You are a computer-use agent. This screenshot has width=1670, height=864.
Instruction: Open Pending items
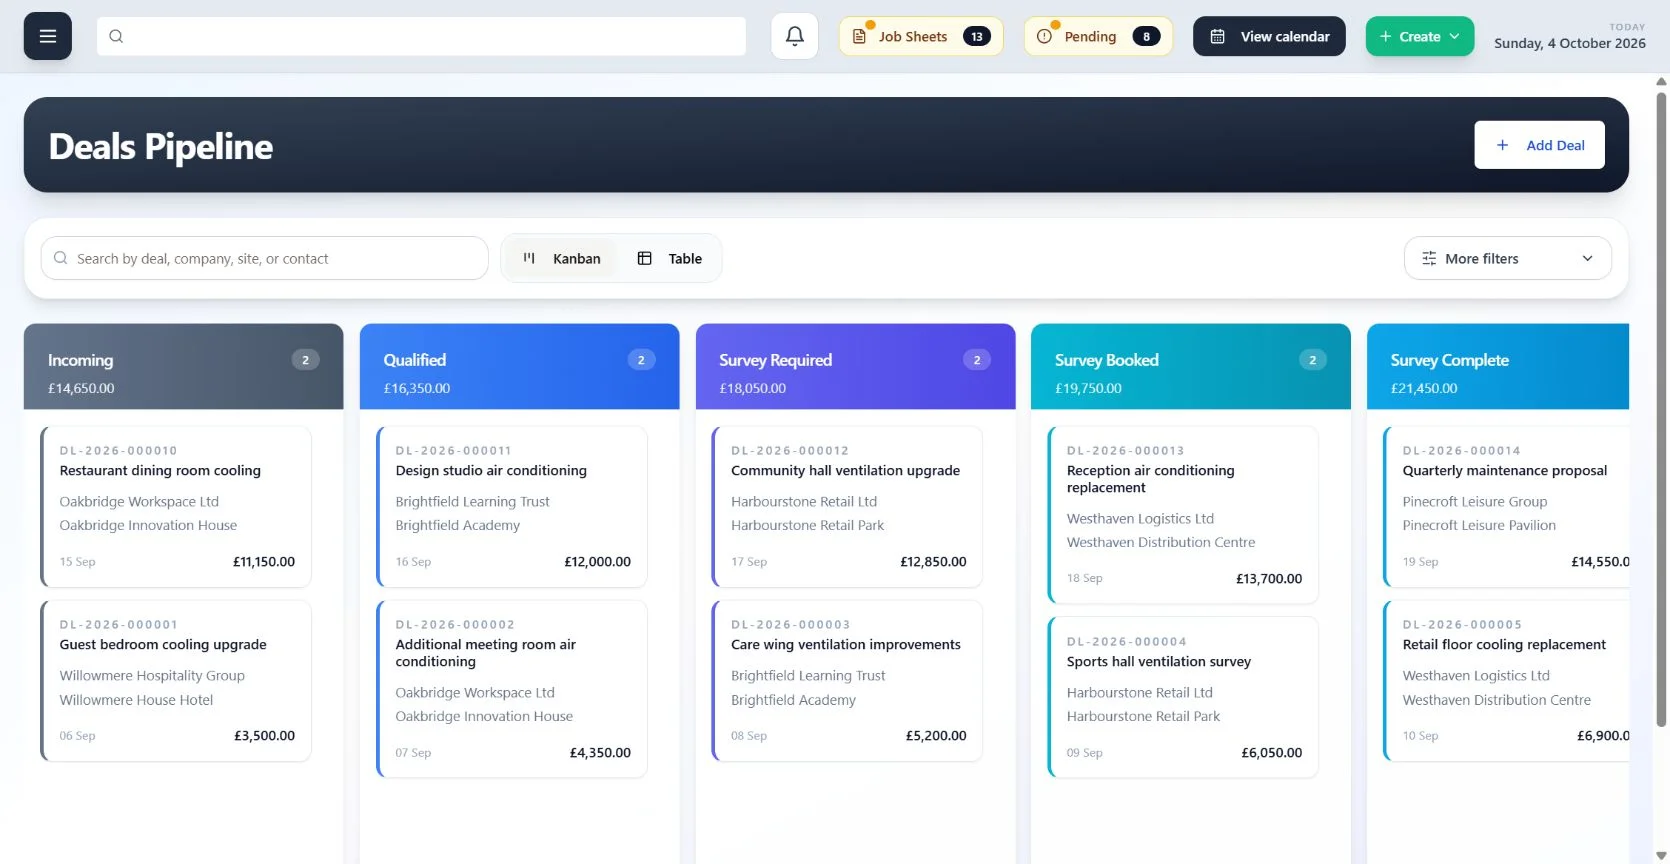1098,36
